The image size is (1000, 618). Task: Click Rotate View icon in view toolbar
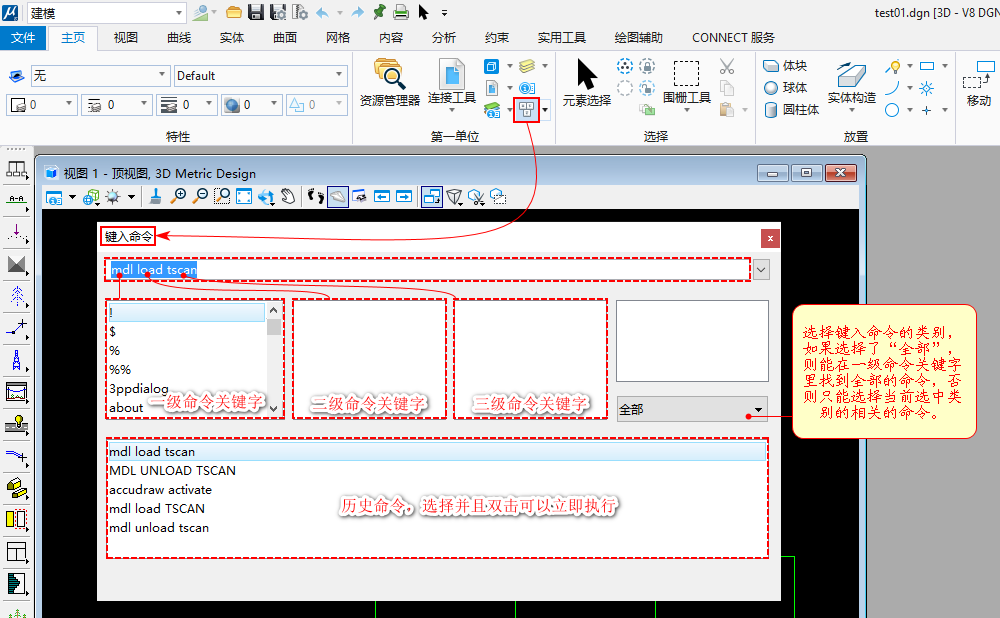[266, 197]
